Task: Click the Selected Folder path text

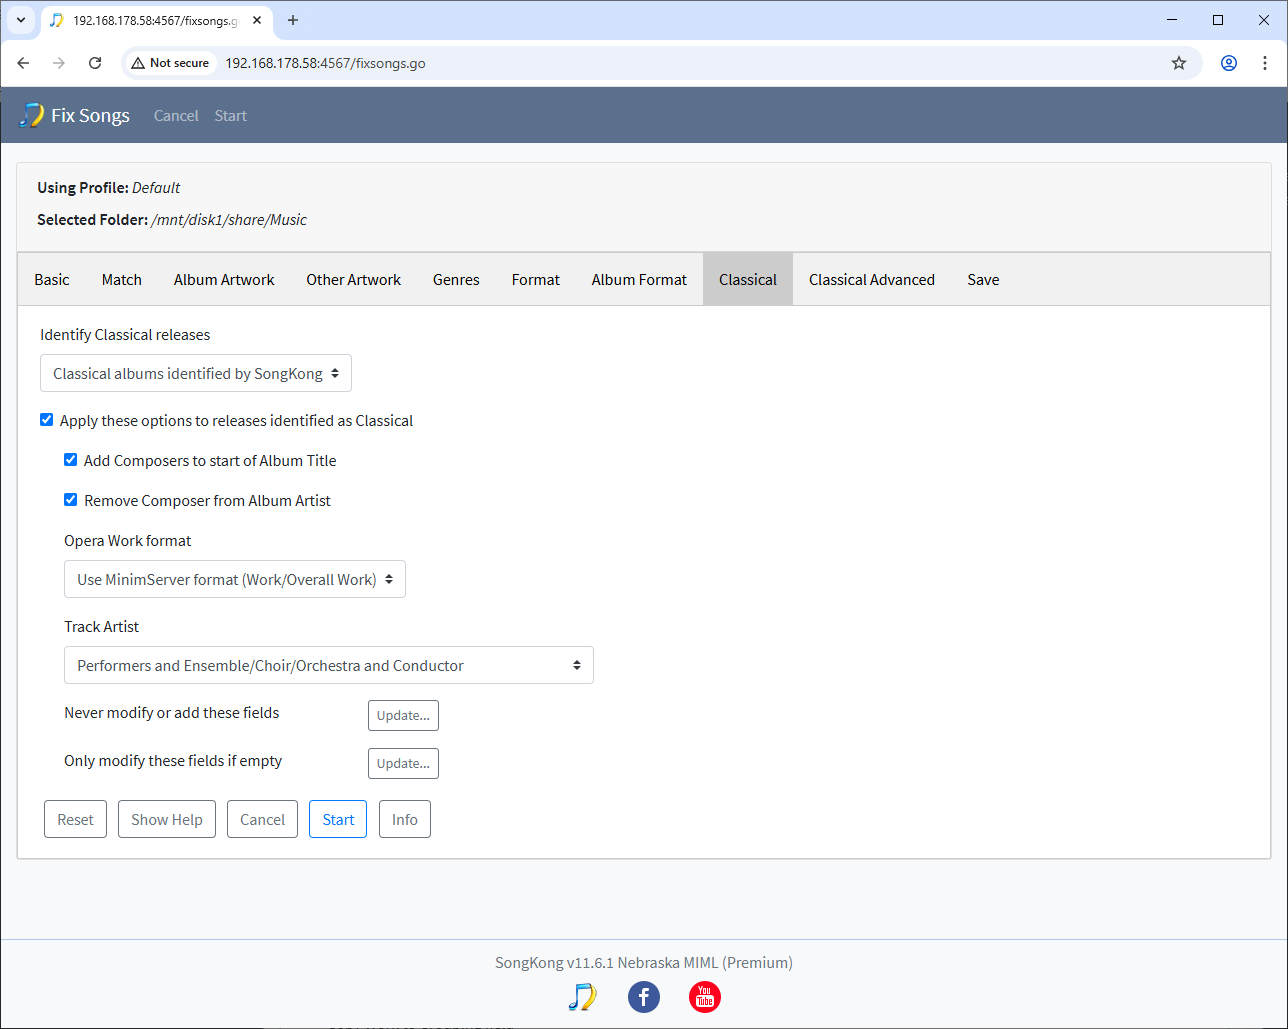Action: (x=229, y=220)
